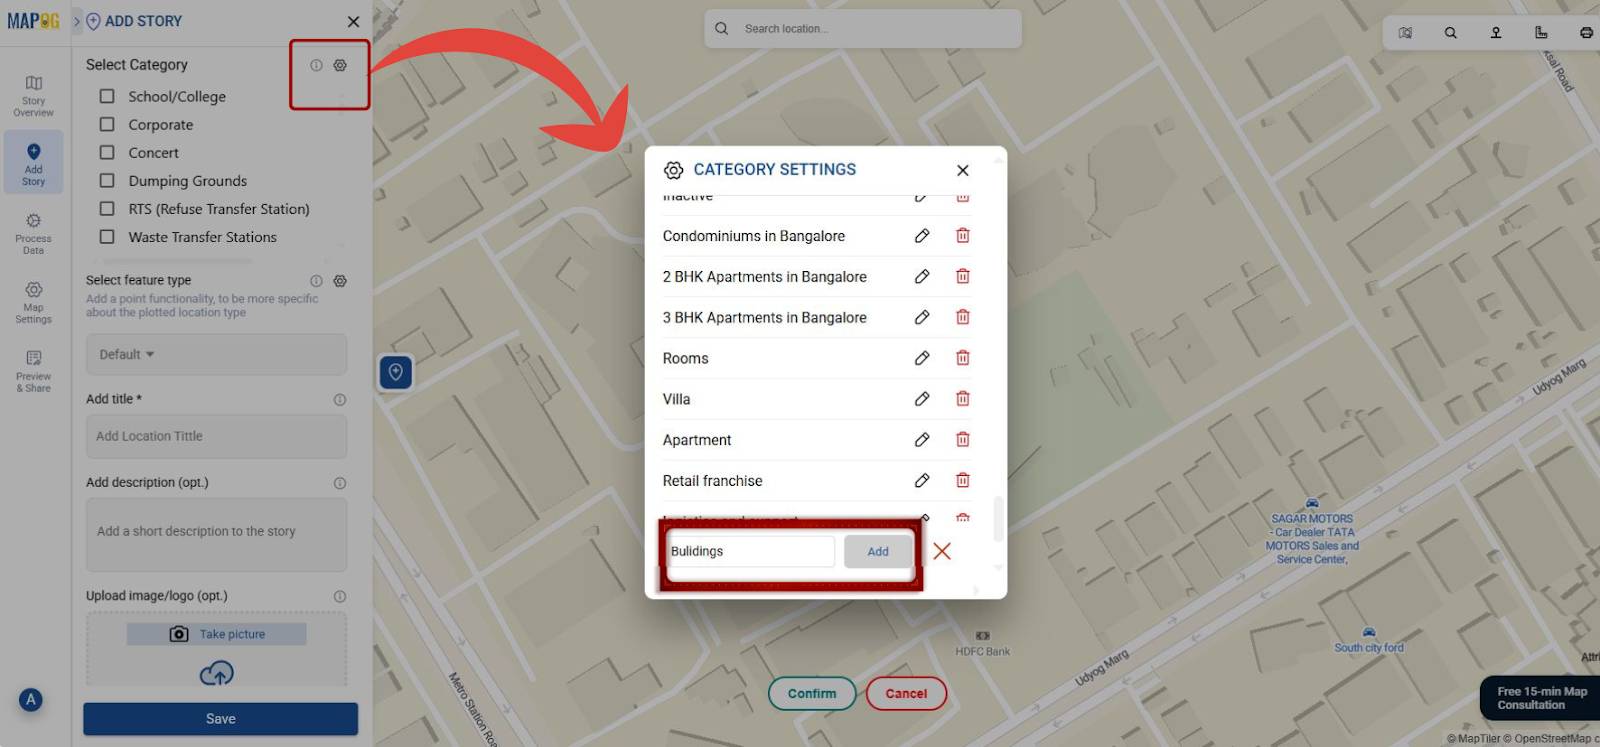Open Map Settings from the sidebar
This screenshot has height=747, width=1600.
pos(34,302)
